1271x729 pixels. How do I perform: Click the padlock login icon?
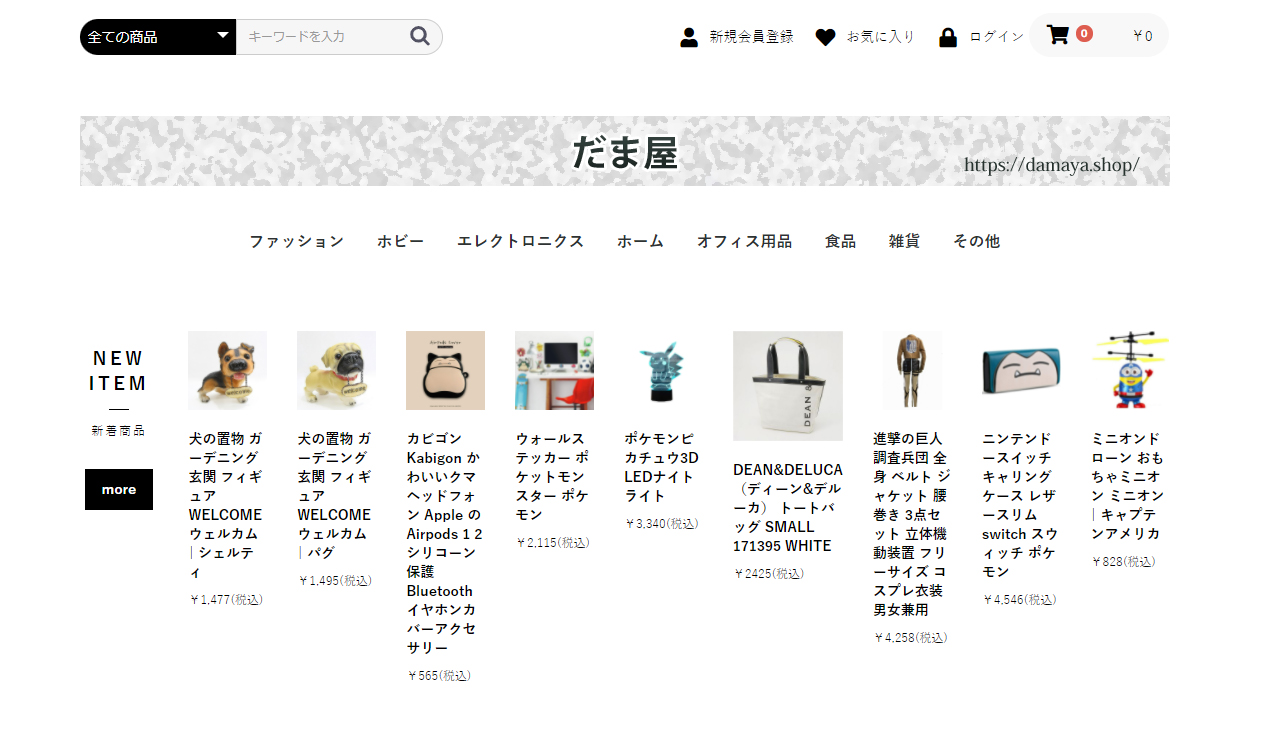point(948,38)
